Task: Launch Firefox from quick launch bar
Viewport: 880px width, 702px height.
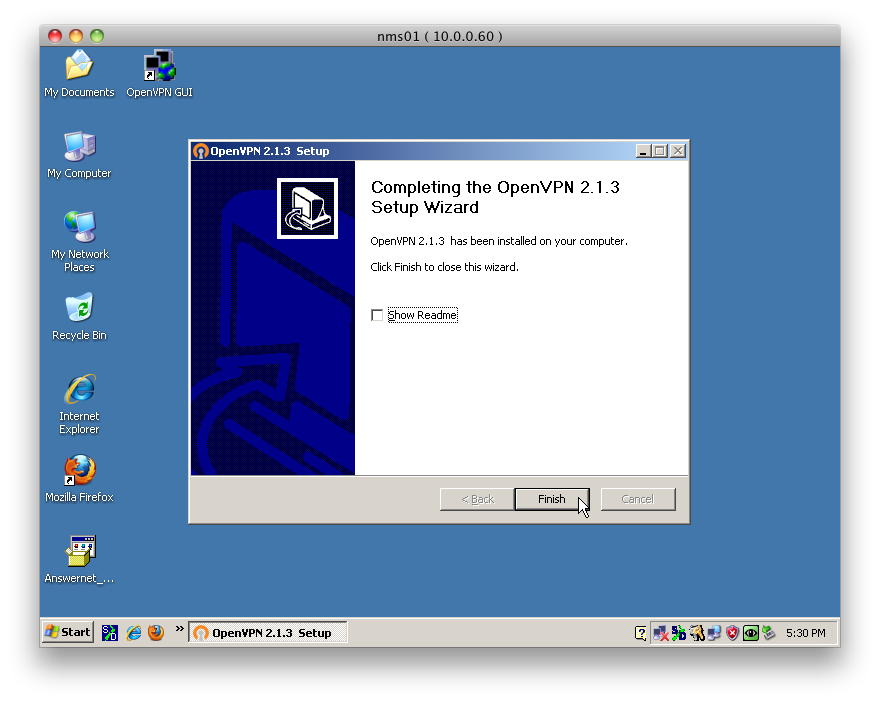Action: [x=156, y=633]
